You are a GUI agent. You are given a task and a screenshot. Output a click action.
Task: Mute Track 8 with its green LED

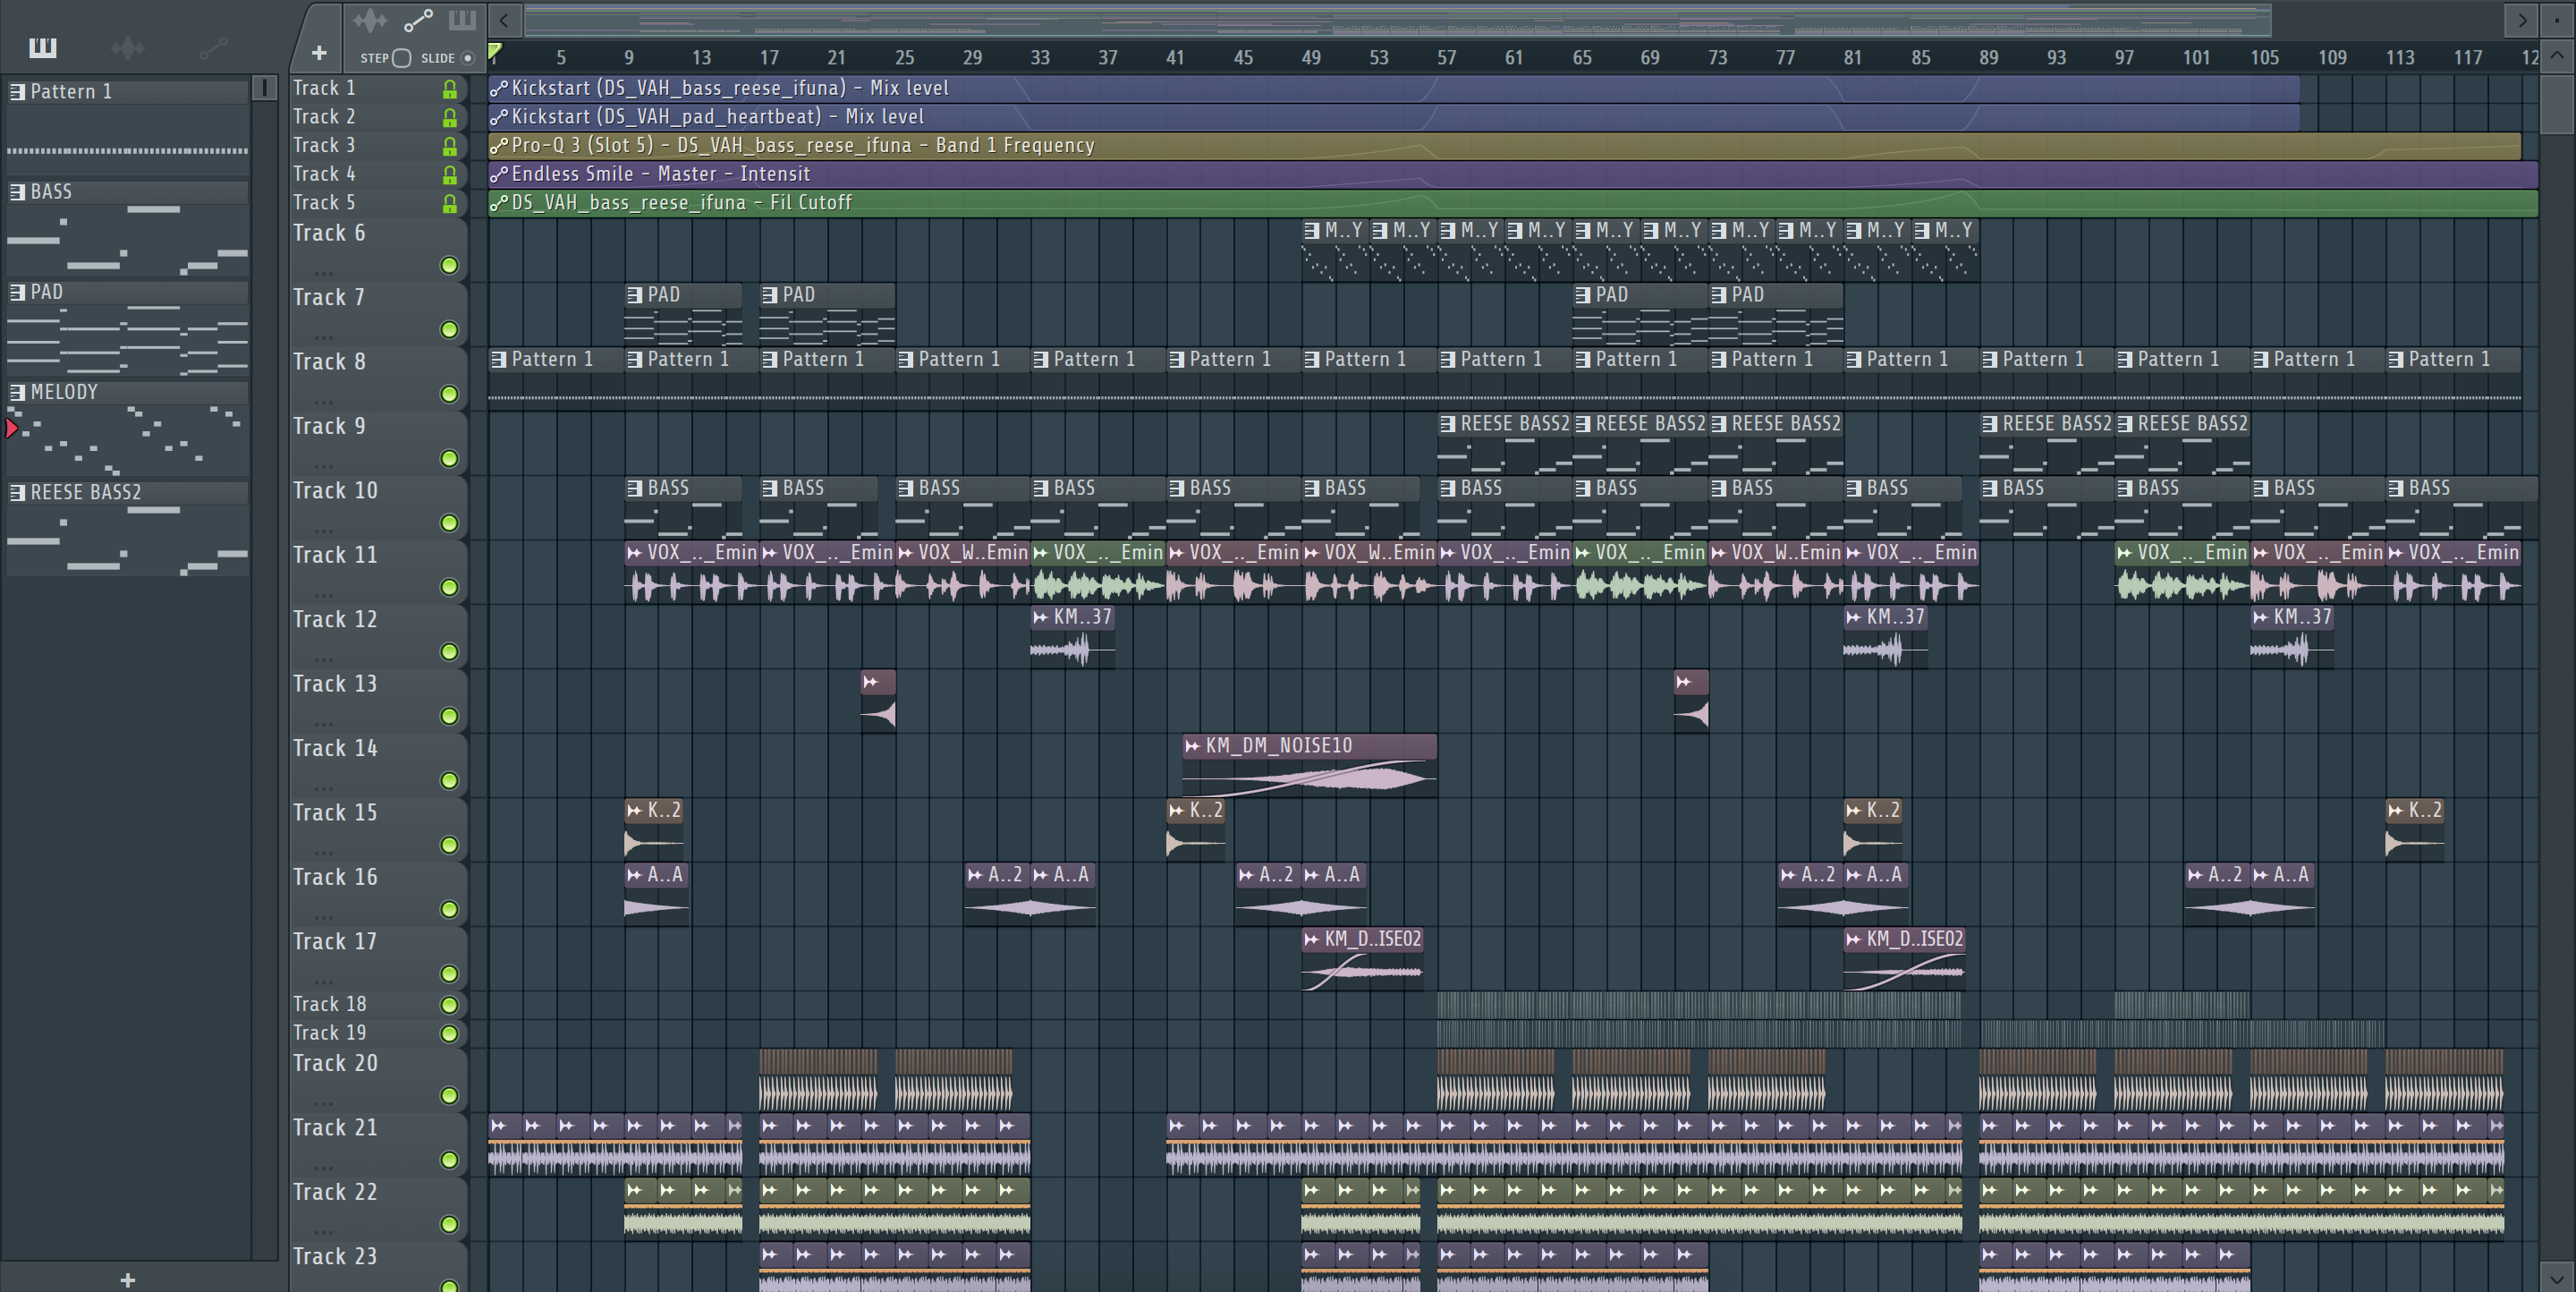pos(450,394)
